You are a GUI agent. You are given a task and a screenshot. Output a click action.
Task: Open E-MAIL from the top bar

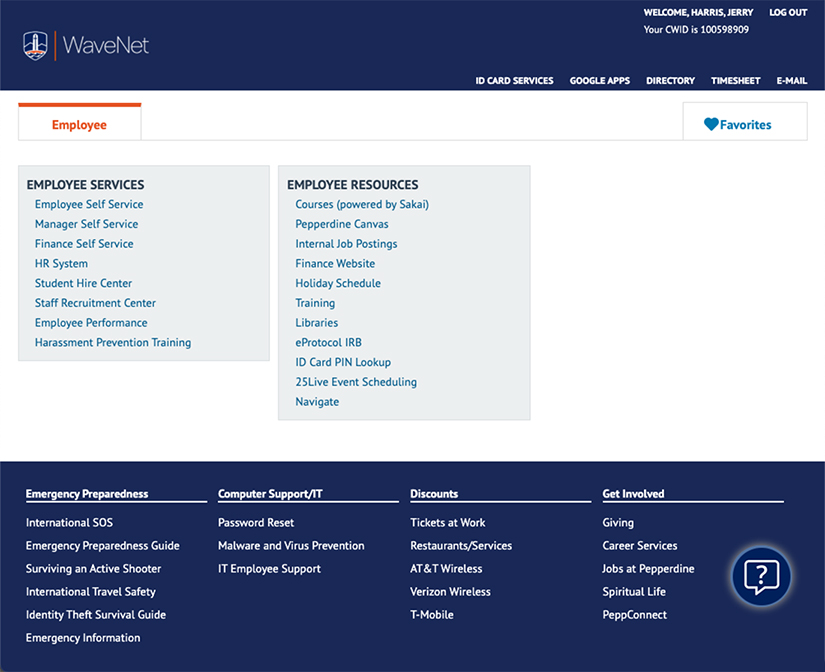[x=791, y=81]
